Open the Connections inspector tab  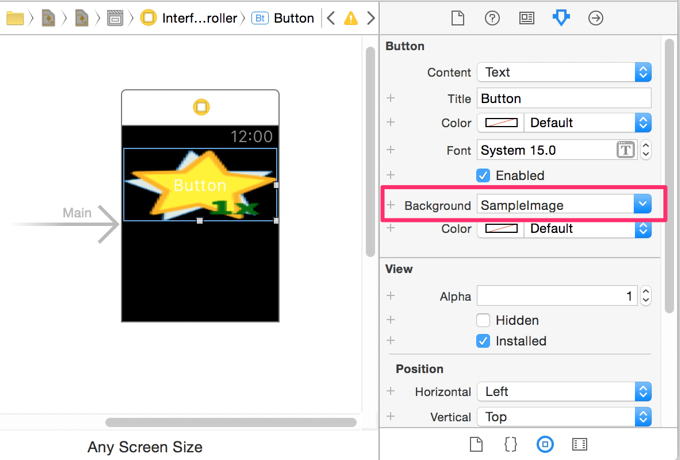(595, 18)
